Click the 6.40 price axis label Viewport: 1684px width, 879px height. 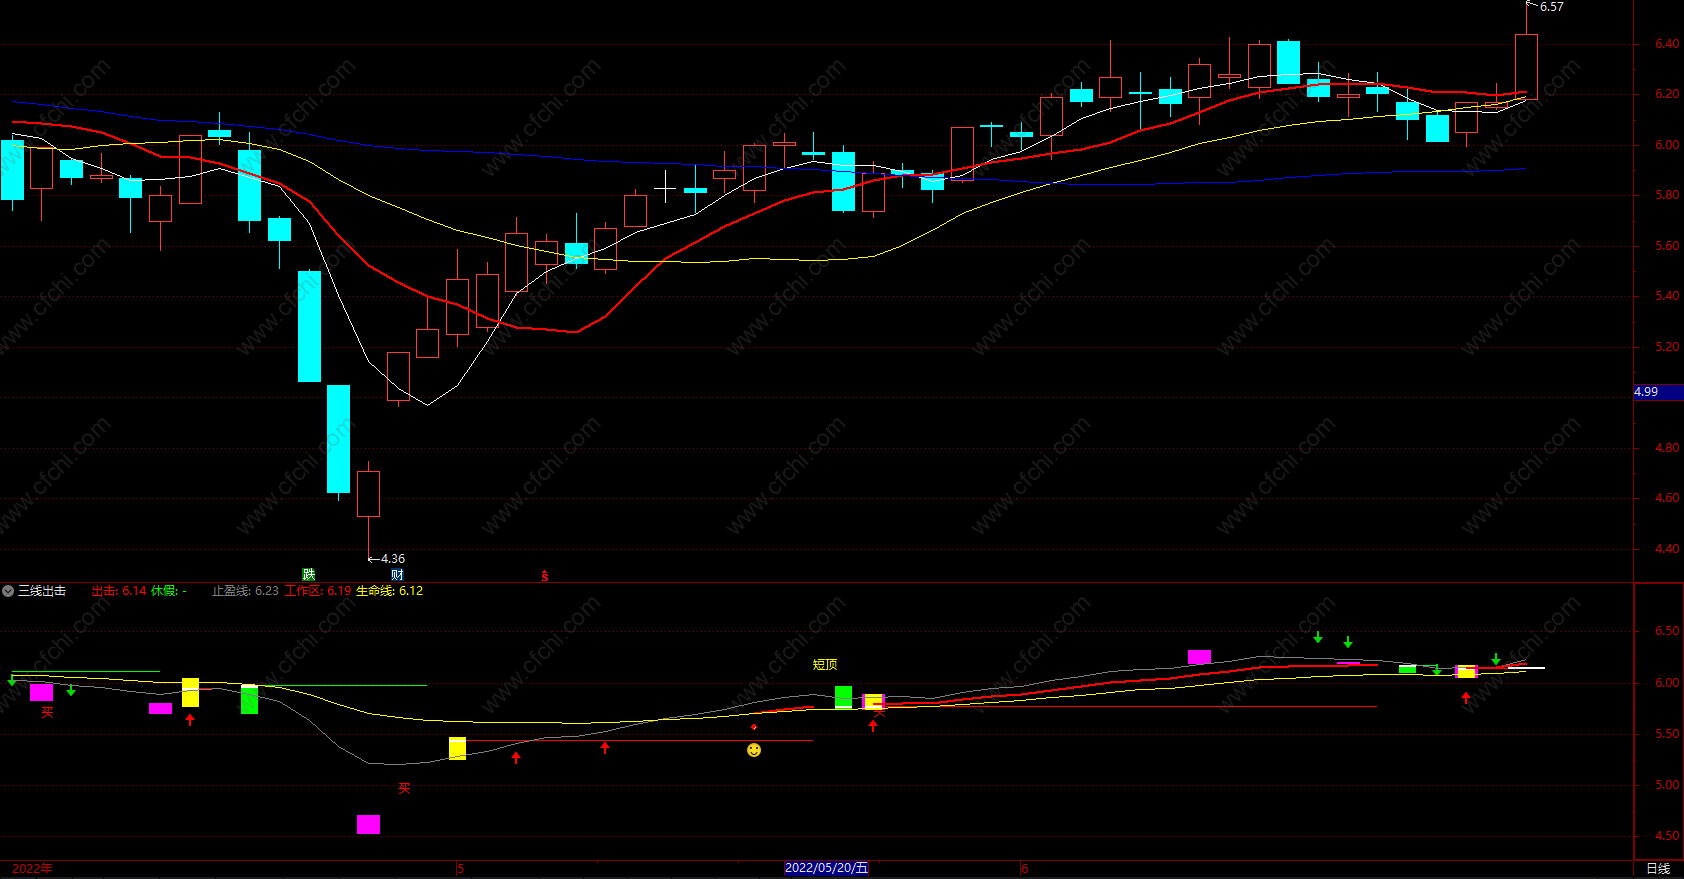(1667, 44)
